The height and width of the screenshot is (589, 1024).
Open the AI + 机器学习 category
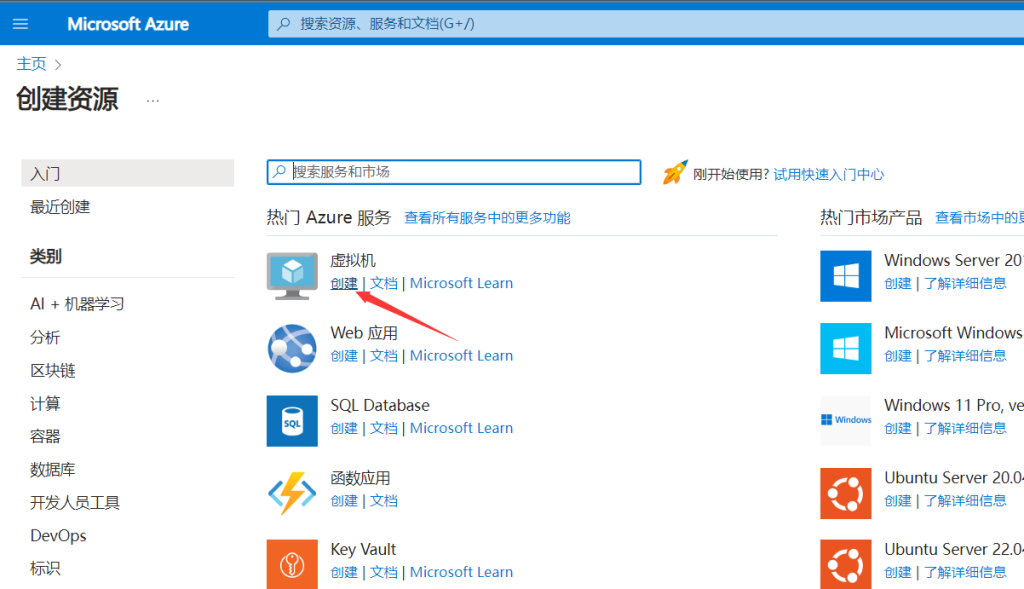click(x=77, y=304)
